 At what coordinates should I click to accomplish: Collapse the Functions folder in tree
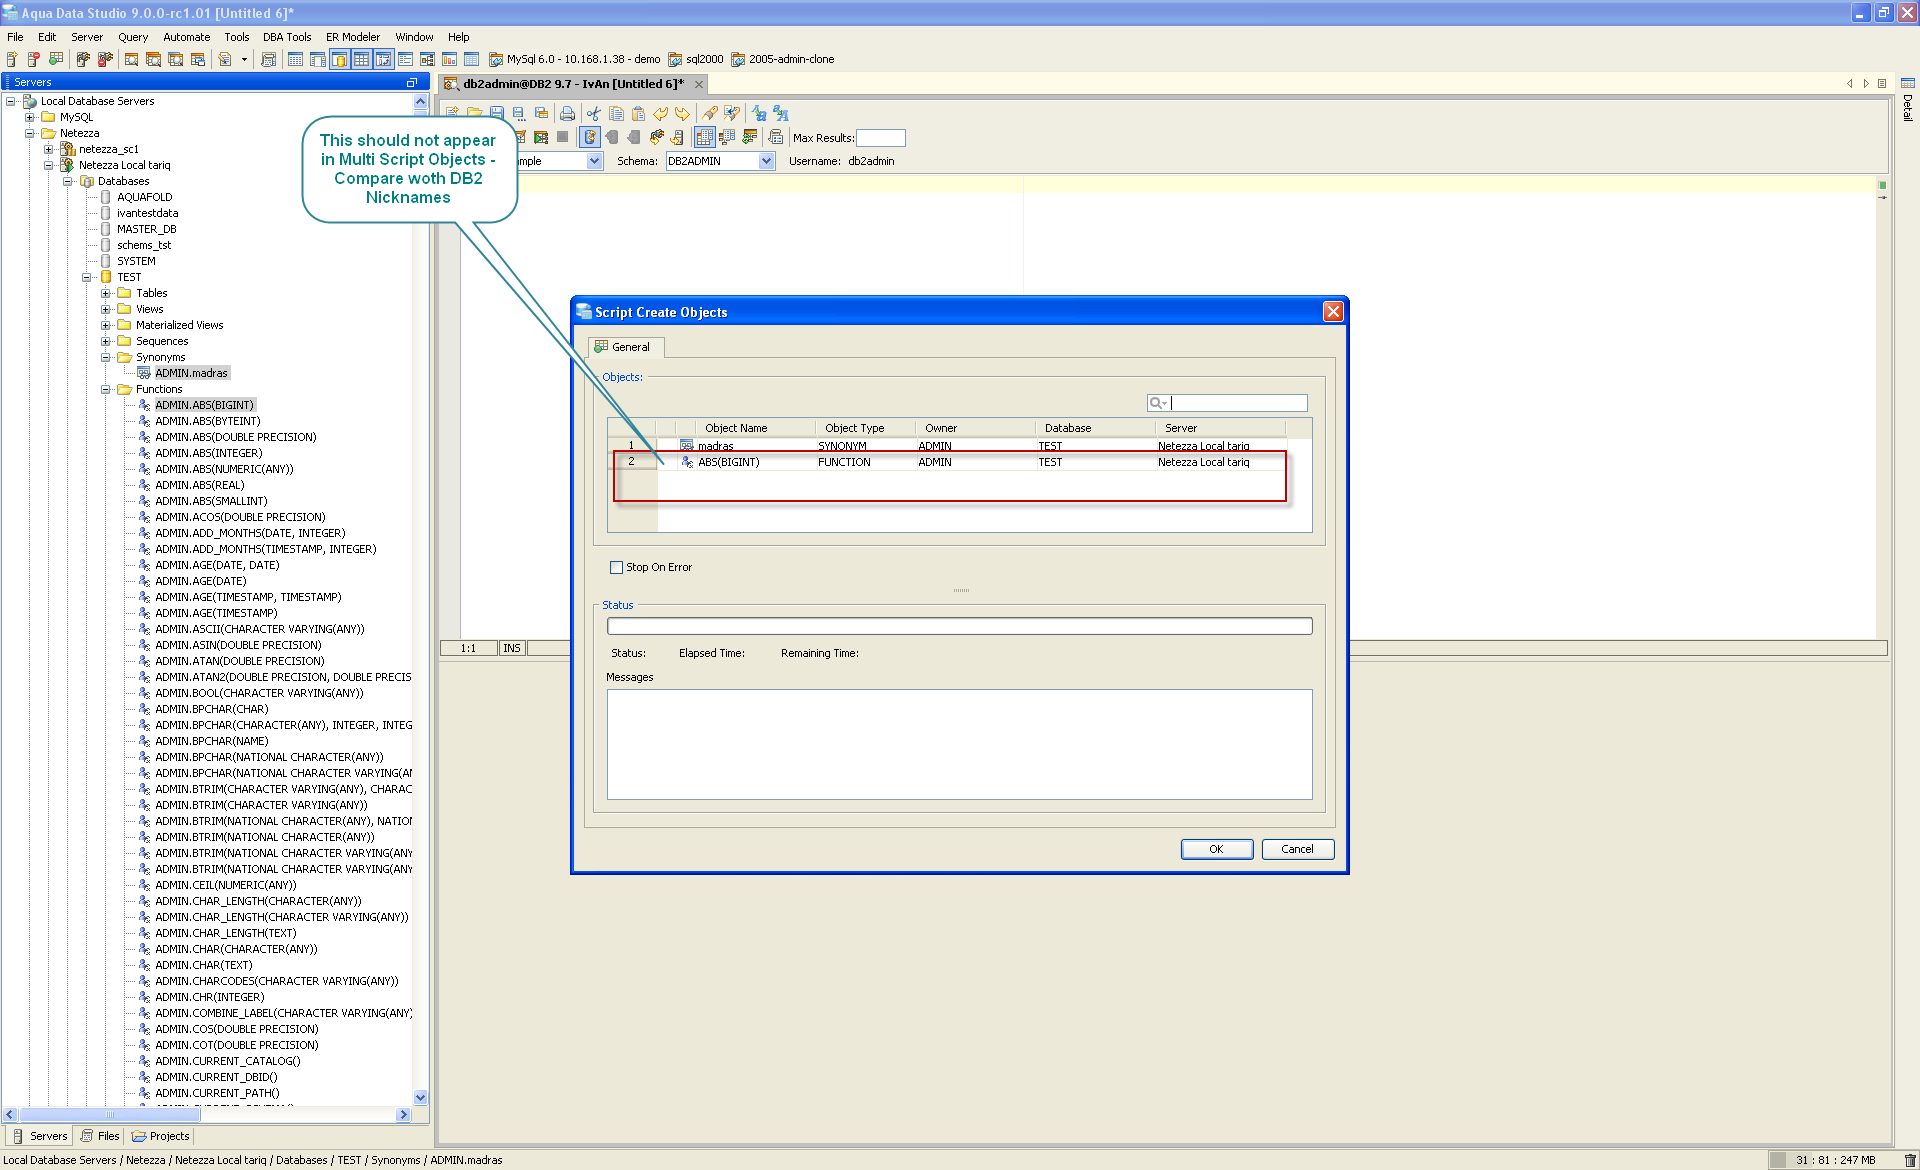point(106,389)
